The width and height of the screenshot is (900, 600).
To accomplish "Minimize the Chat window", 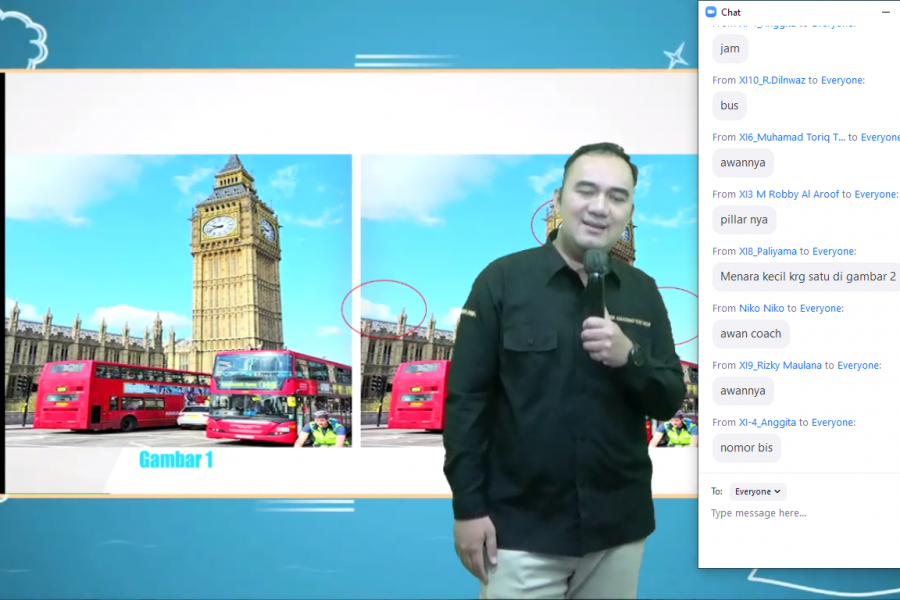I will pyautogui.click(x=885, y=12).
